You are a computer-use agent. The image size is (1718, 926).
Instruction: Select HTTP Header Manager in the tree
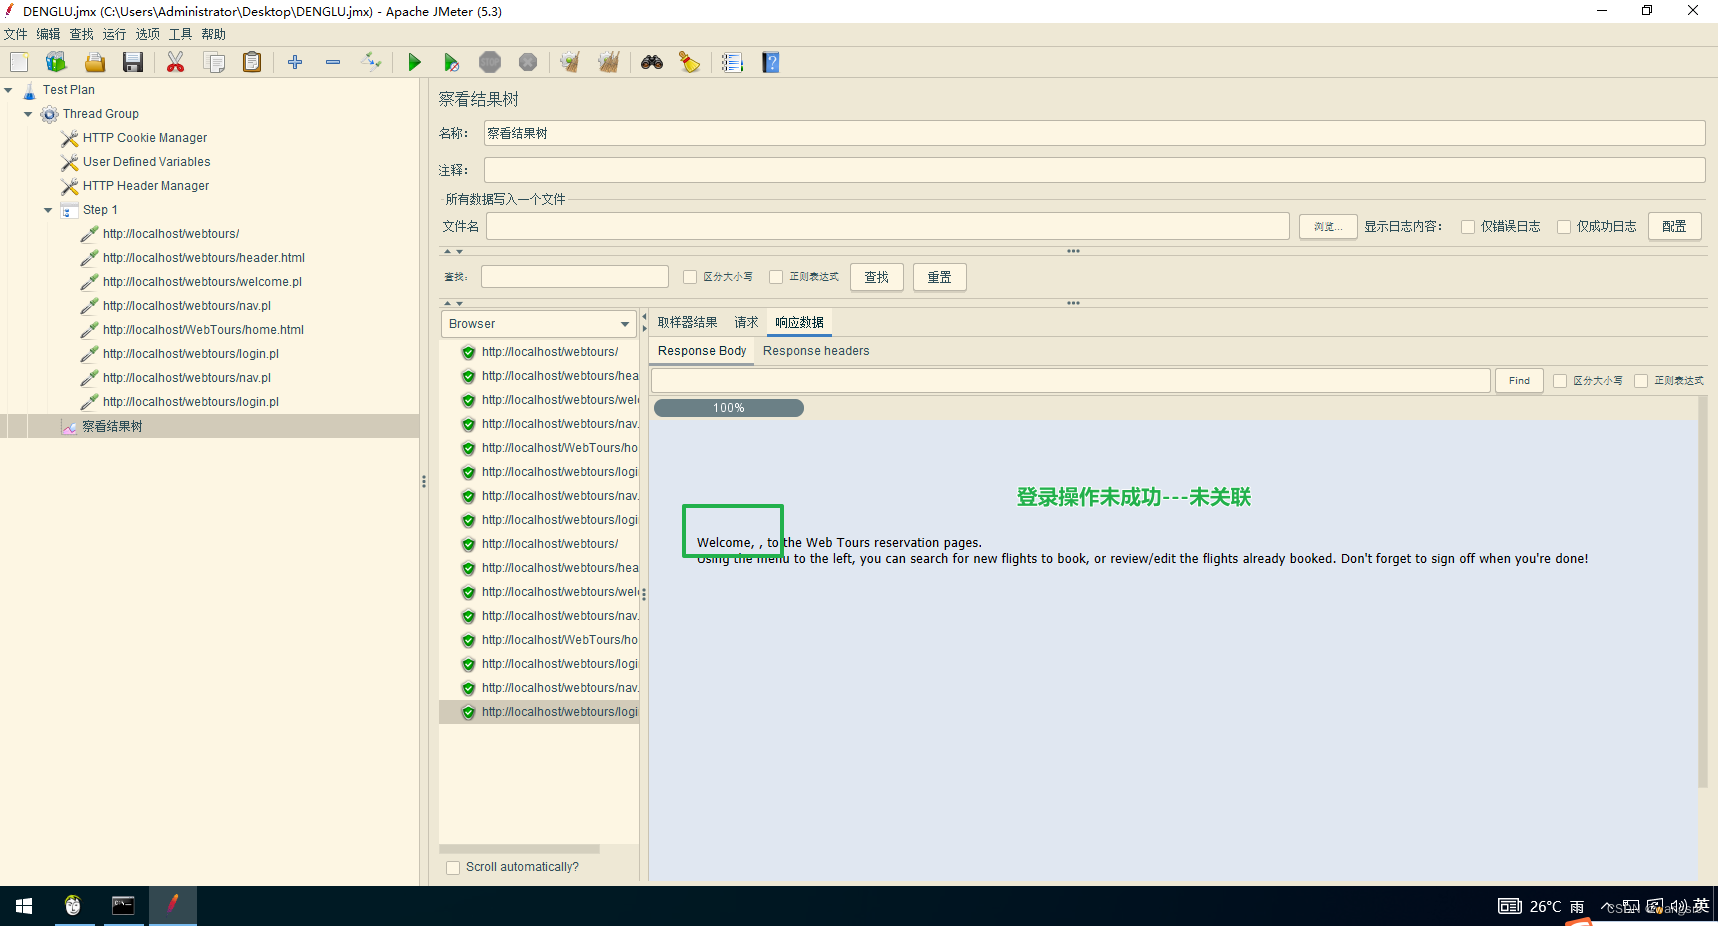pos(146,186)
